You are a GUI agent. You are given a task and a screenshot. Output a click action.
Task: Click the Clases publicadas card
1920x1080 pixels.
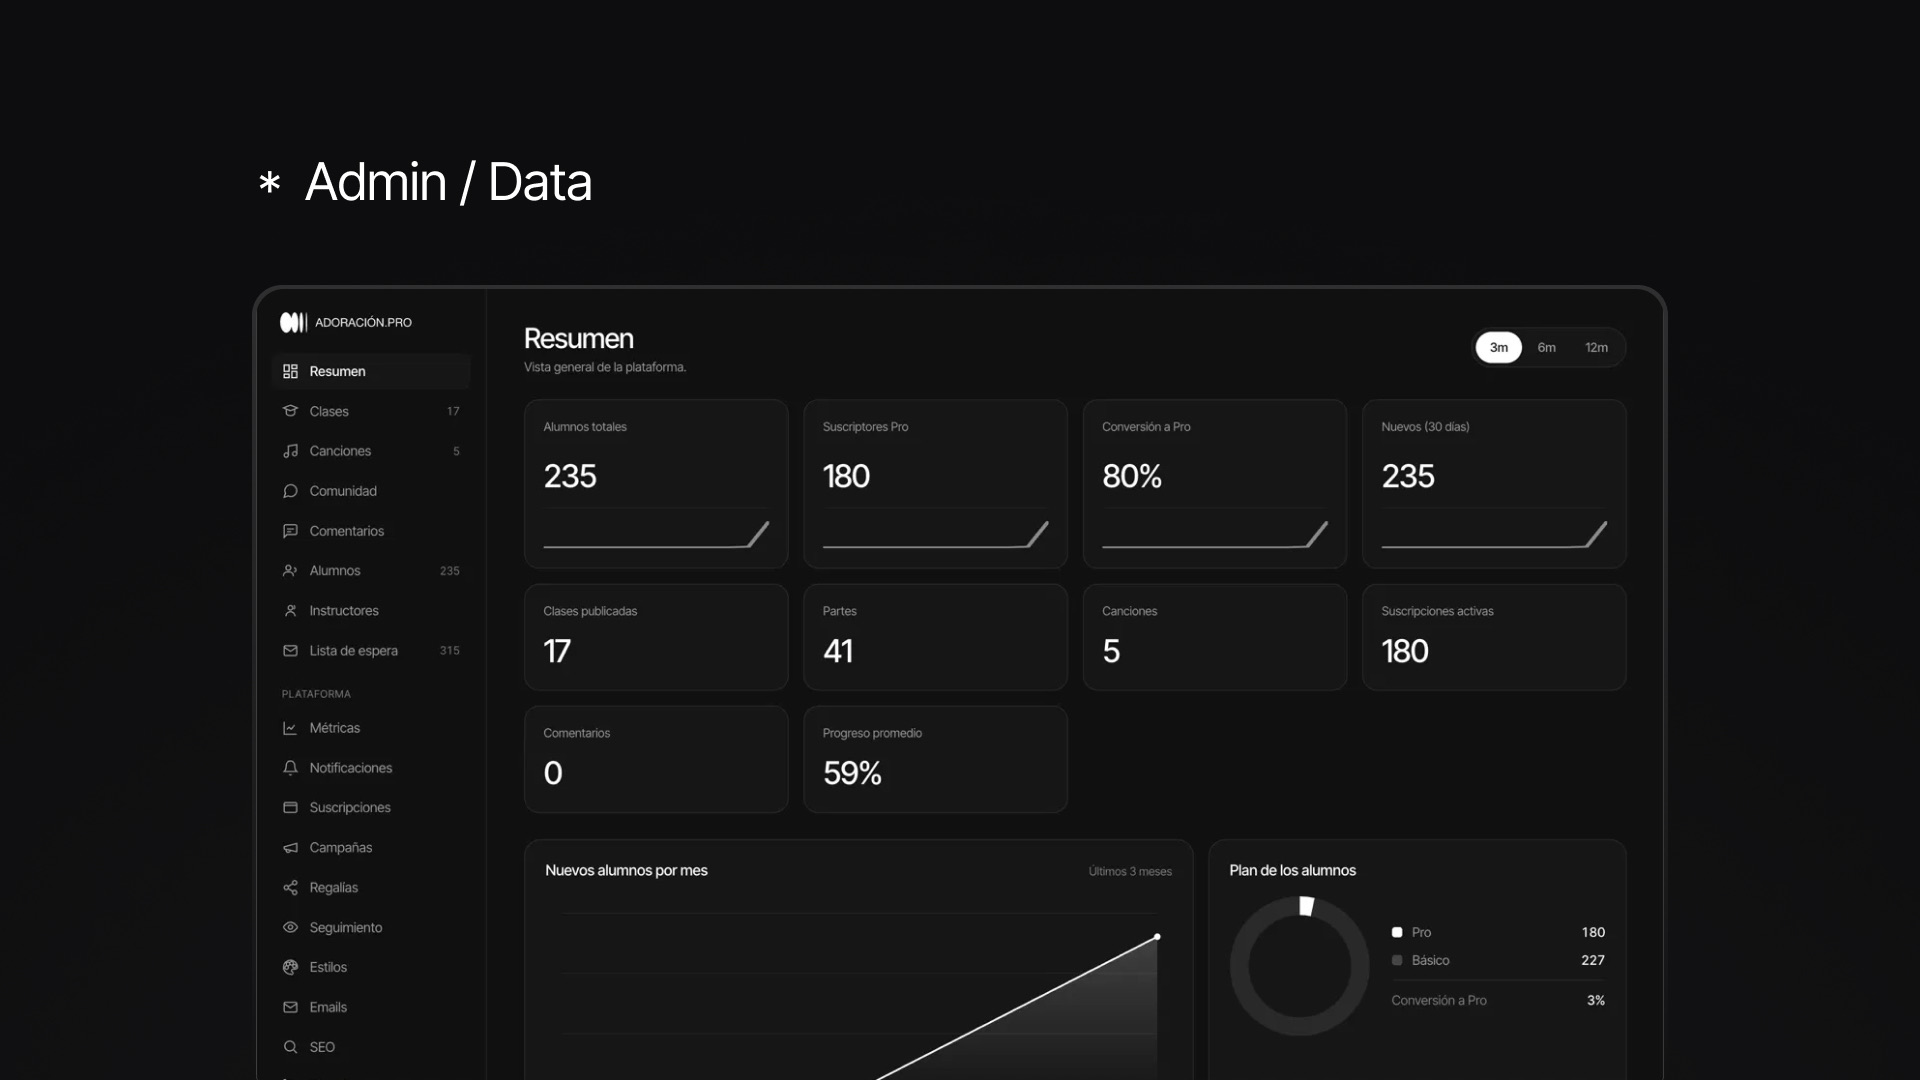656,637
